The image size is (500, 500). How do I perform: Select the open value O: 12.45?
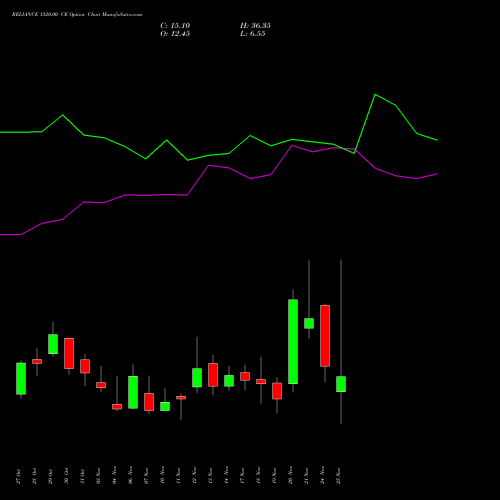tap(175, 34)
